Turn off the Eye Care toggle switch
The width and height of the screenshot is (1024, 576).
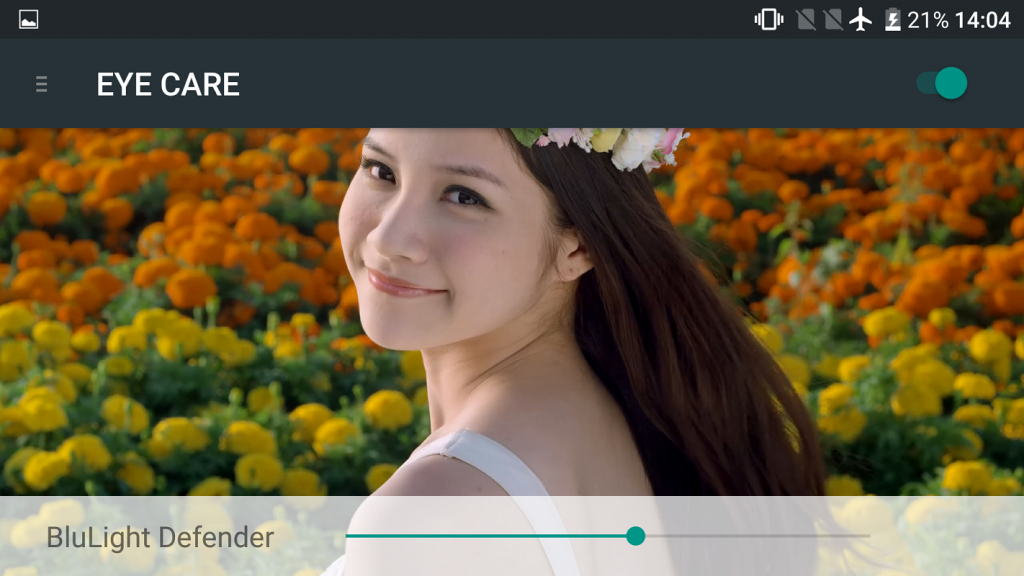942,83
